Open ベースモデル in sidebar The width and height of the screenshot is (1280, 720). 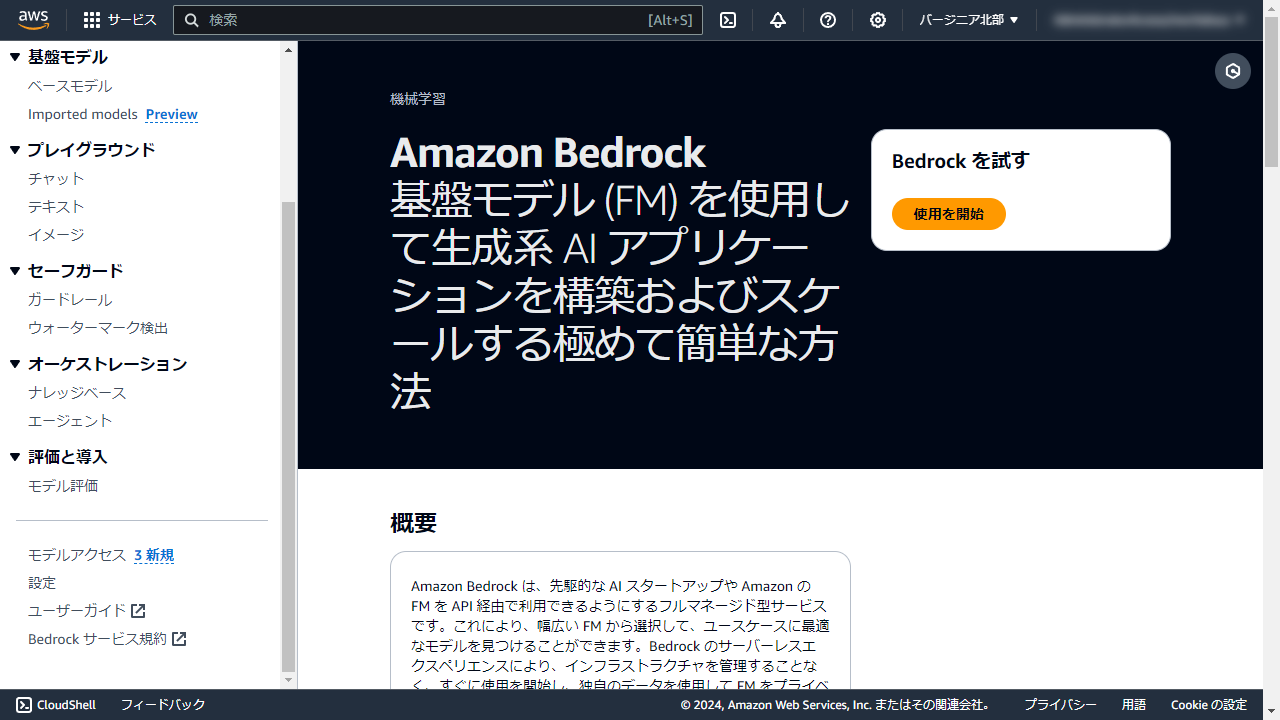coord(70,86)
